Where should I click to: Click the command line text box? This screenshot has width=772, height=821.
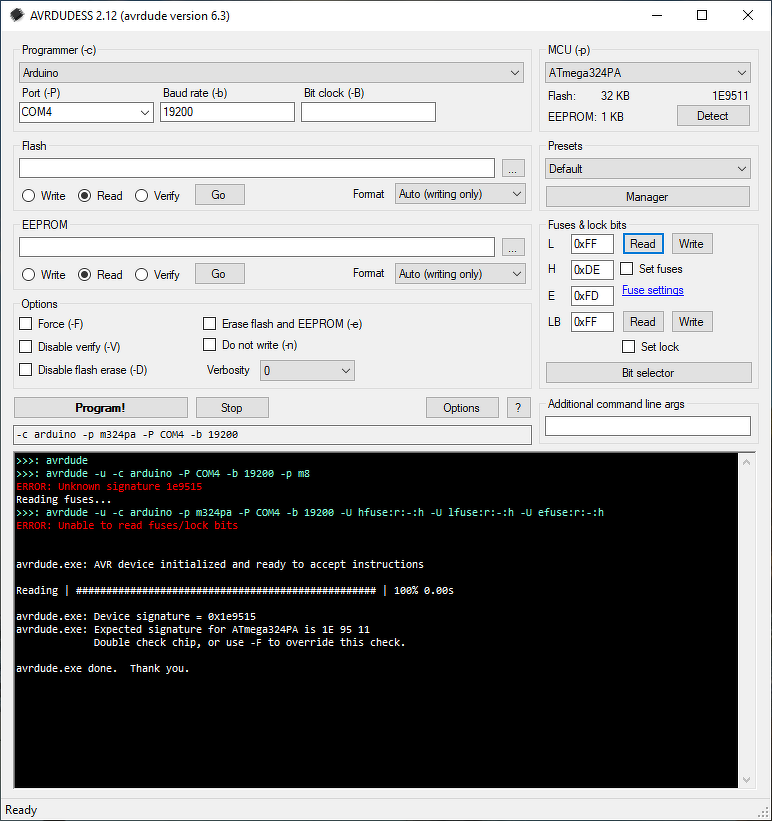pyautogui.click(x=272, y=435)
